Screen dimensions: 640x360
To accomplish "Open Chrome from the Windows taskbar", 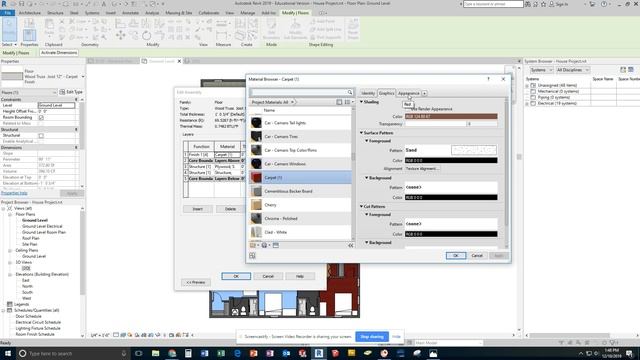I will coord(172,353).
